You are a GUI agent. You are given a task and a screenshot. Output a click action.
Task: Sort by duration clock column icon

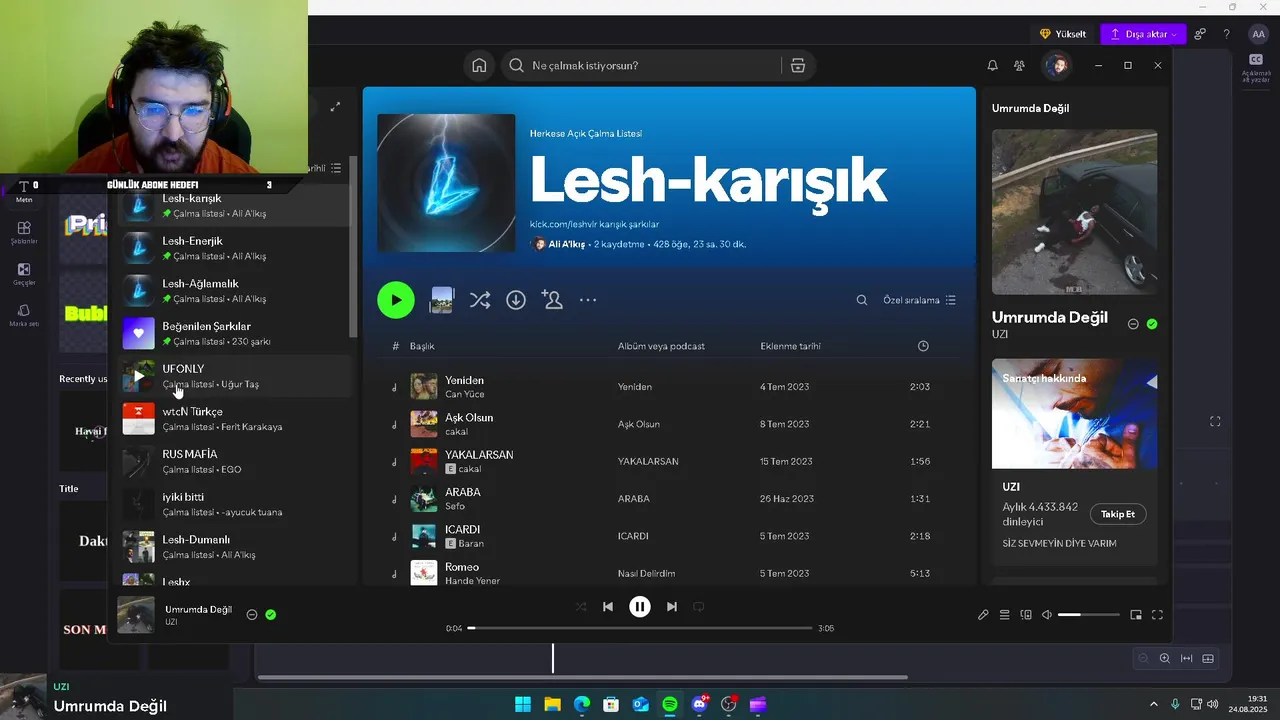coord(923,346)
